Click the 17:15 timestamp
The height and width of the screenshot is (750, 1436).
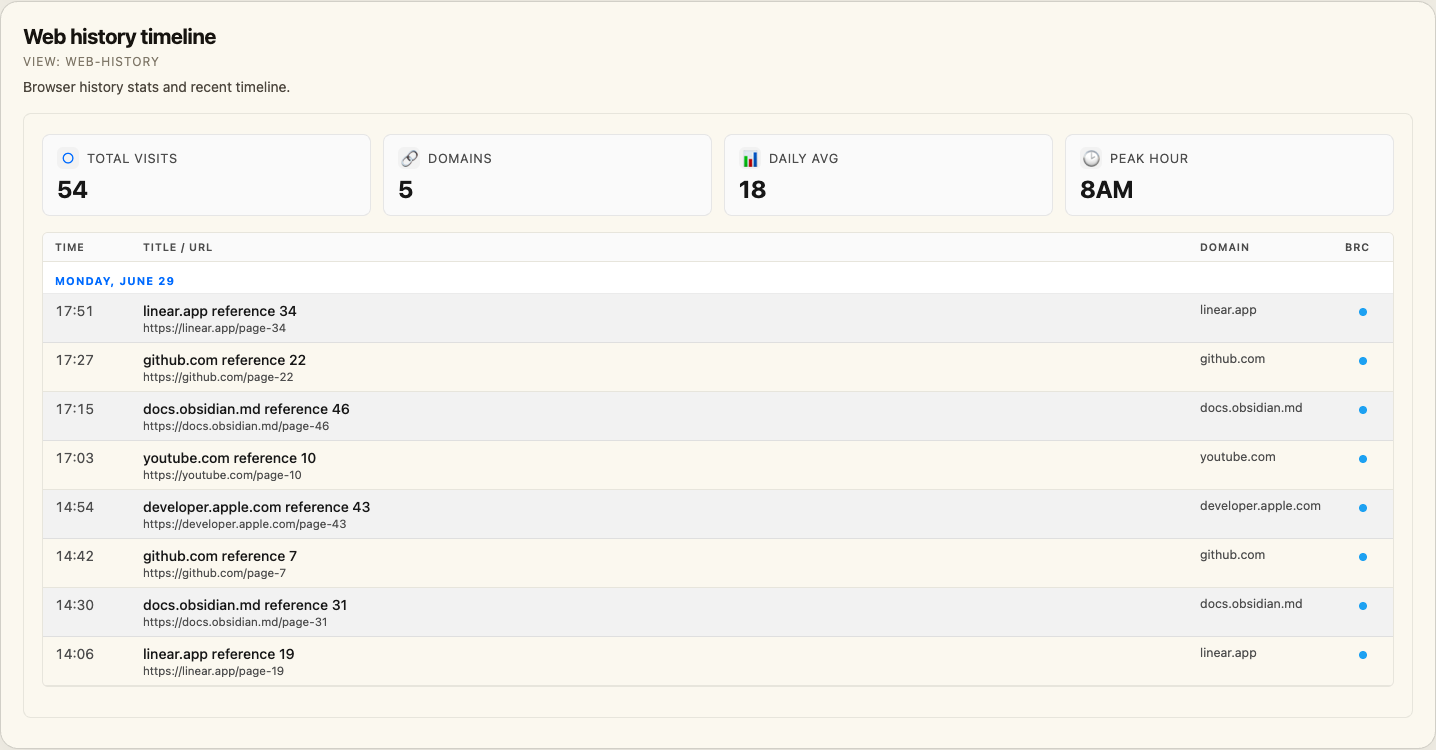click(x=75, y=409)
